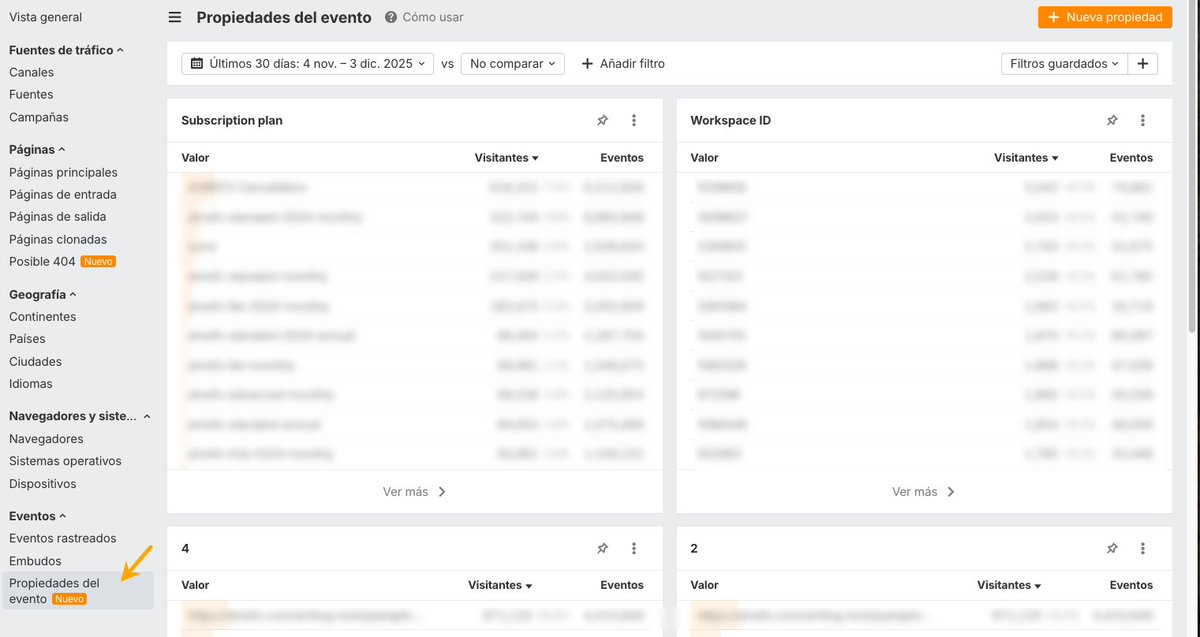Click Ver más in Workspace ID card
Screen dimensions: 1200x637
coord(924,492)
